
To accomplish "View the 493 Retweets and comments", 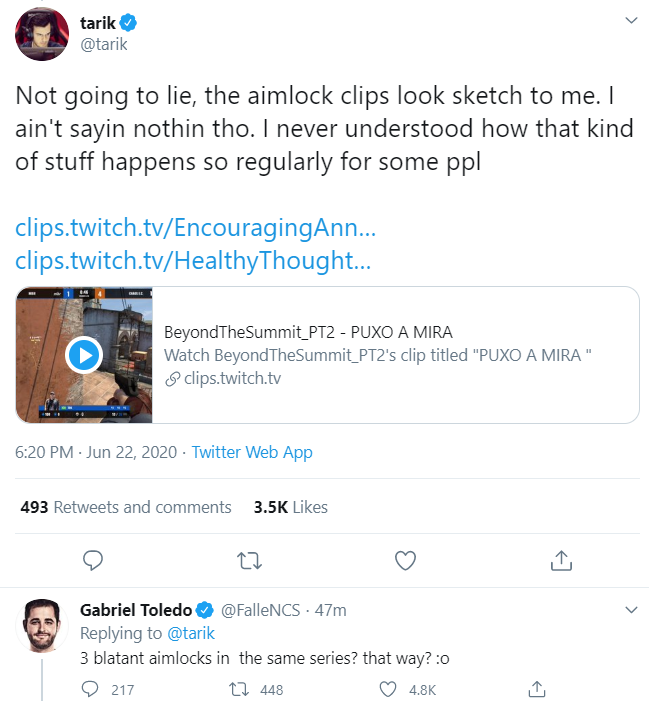I will pyautogui.click(x=126, y=507).
